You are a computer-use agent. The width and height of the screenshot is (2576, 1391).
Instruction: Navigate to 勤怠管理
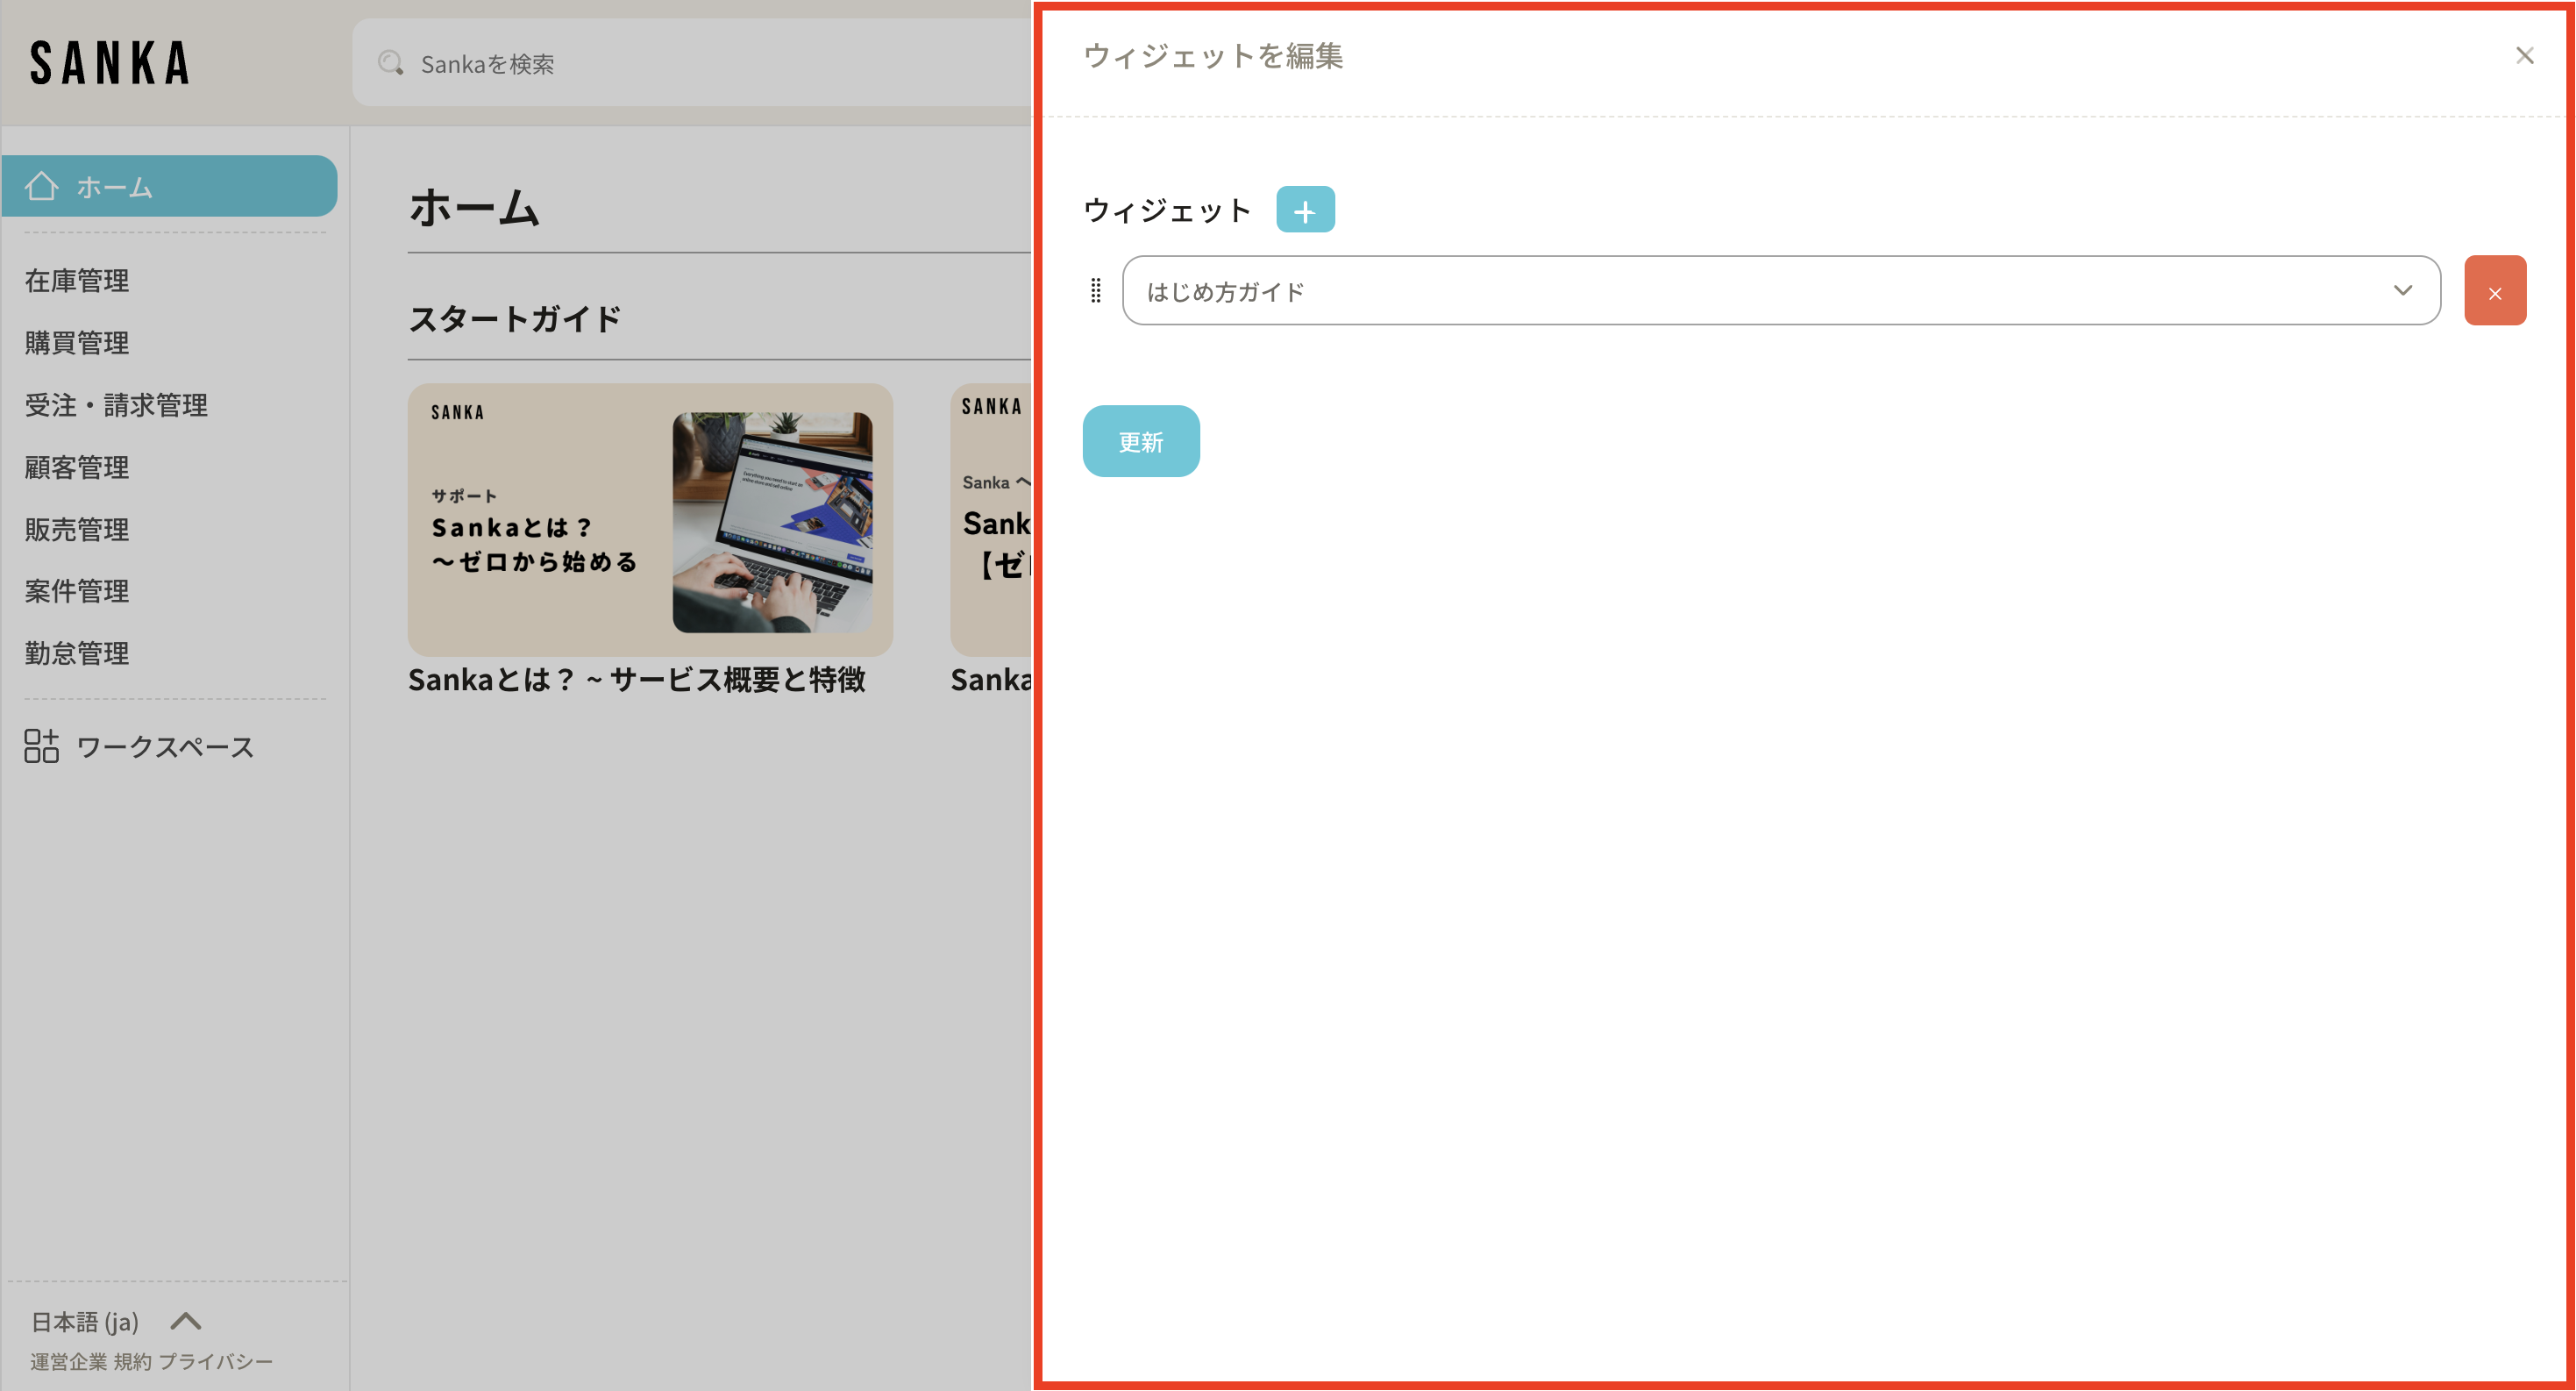point(77,653)
